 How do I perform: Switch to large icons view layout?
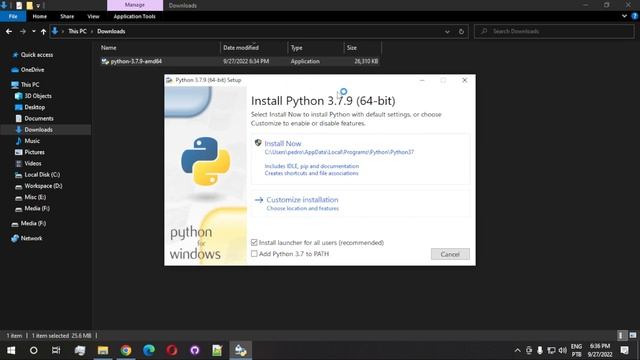click(x=633, y=336)
